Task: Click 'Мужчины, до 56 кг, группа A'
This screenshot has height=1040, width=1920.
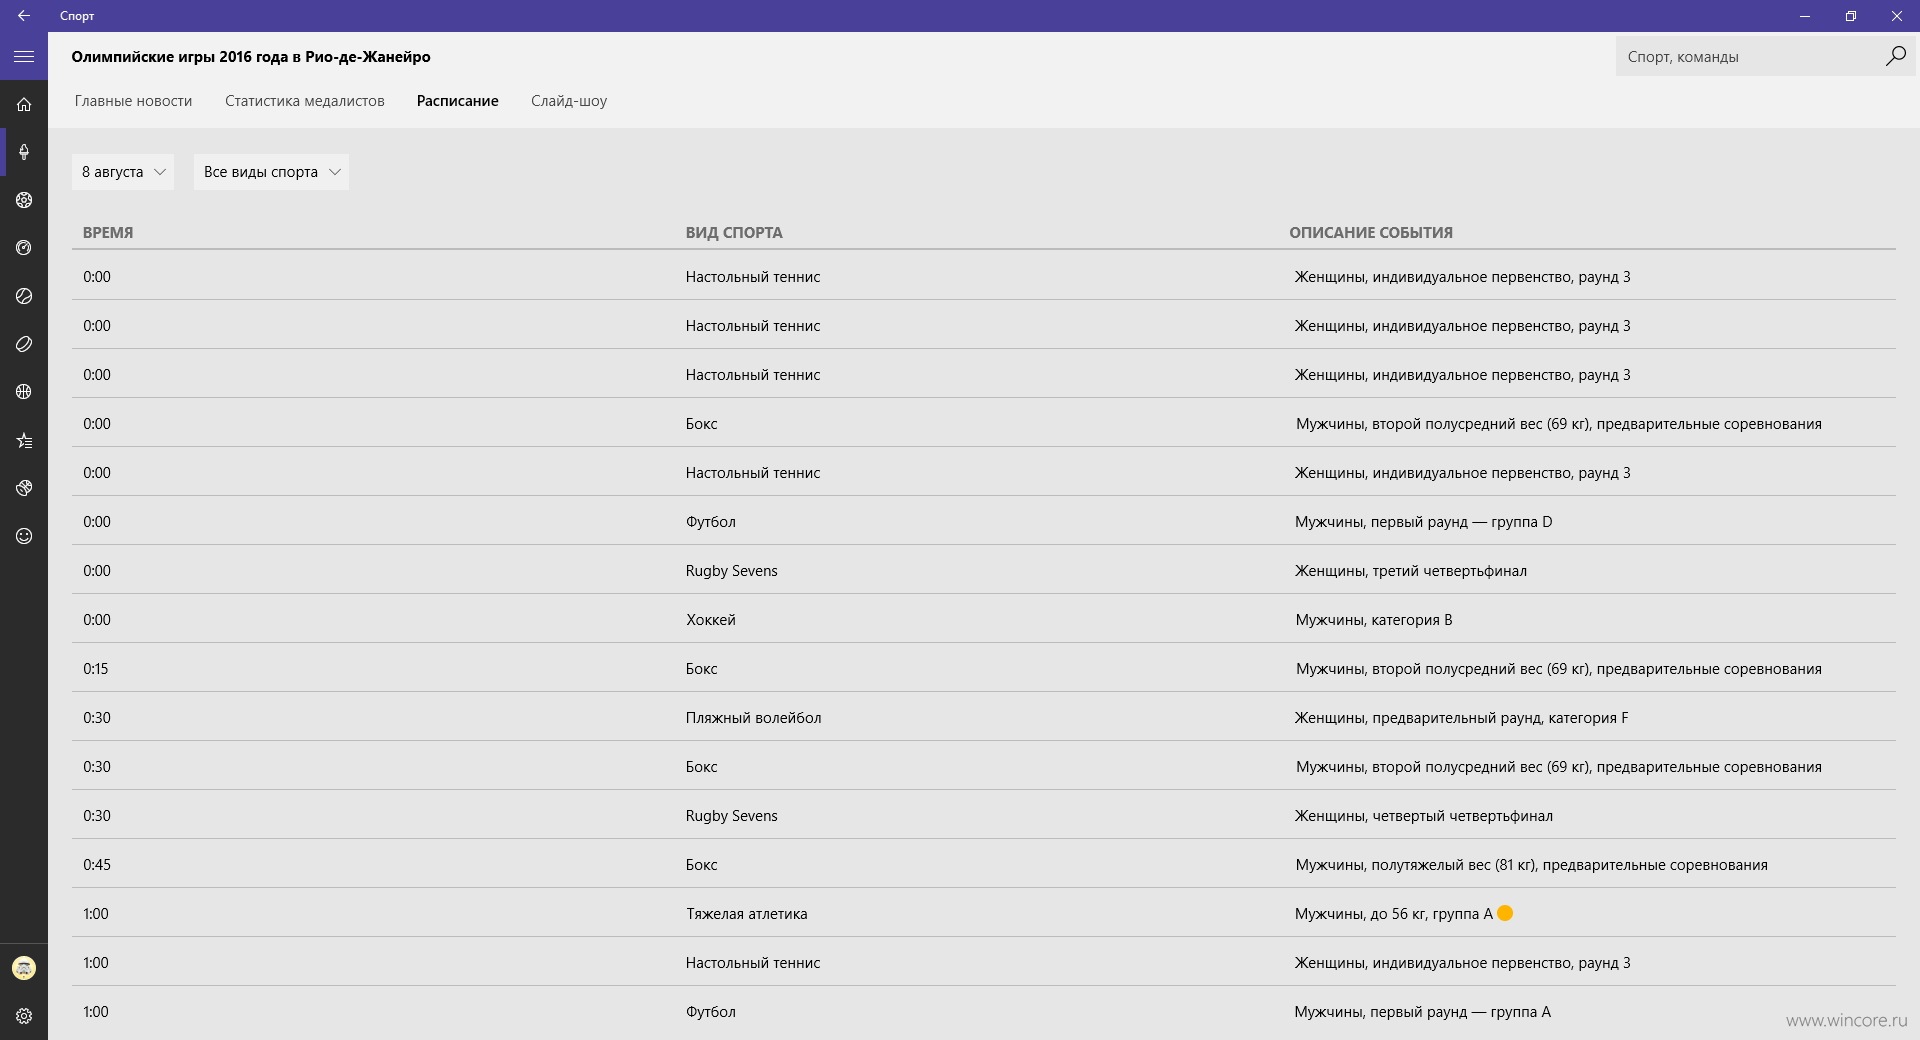Action: click(1394, 914)
